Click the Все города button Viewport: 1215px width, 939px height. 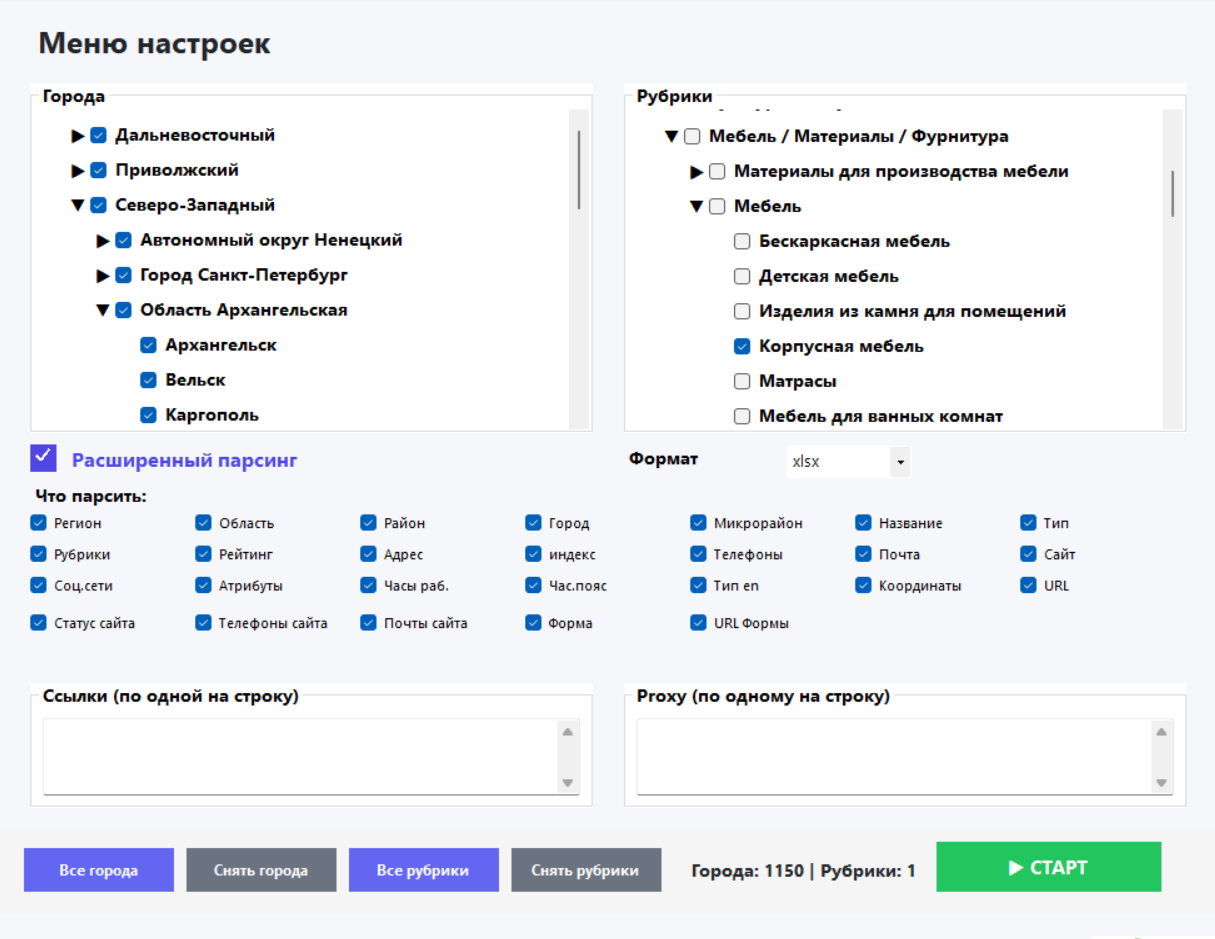point(99,870)
